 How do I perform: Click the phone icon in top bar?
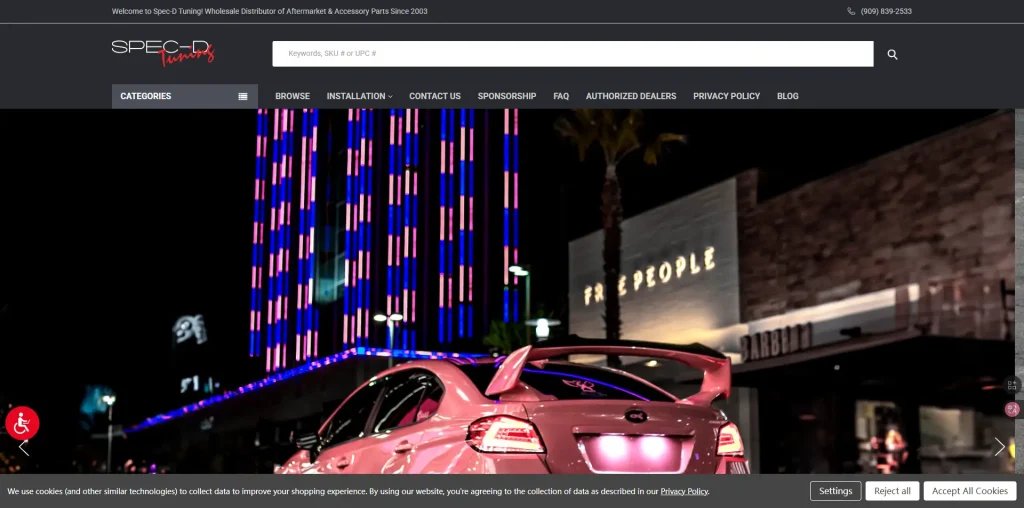(851, 12)
